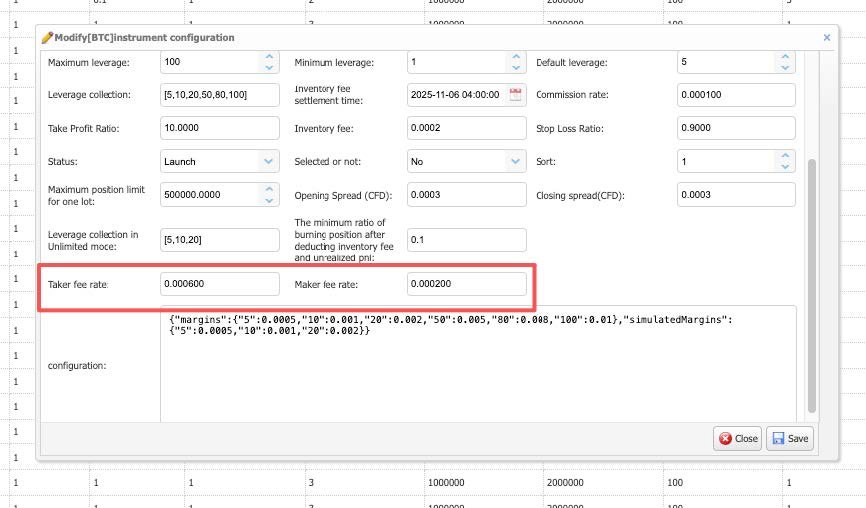Viewport: 866px width, 508px height.
Task: Focus the Opening Spread (CFD) field
Action: tap(466, 195)
